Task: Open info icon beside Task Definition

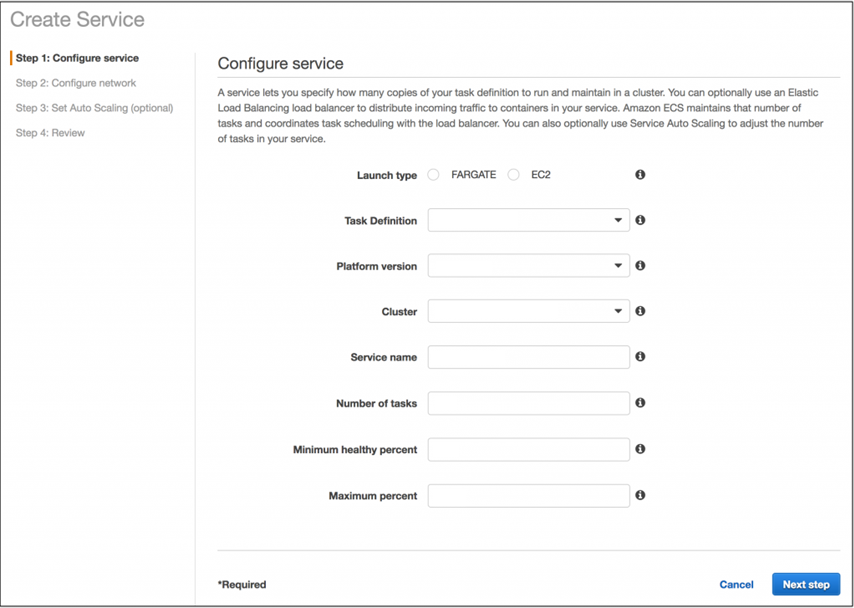Action: point(640,220)
